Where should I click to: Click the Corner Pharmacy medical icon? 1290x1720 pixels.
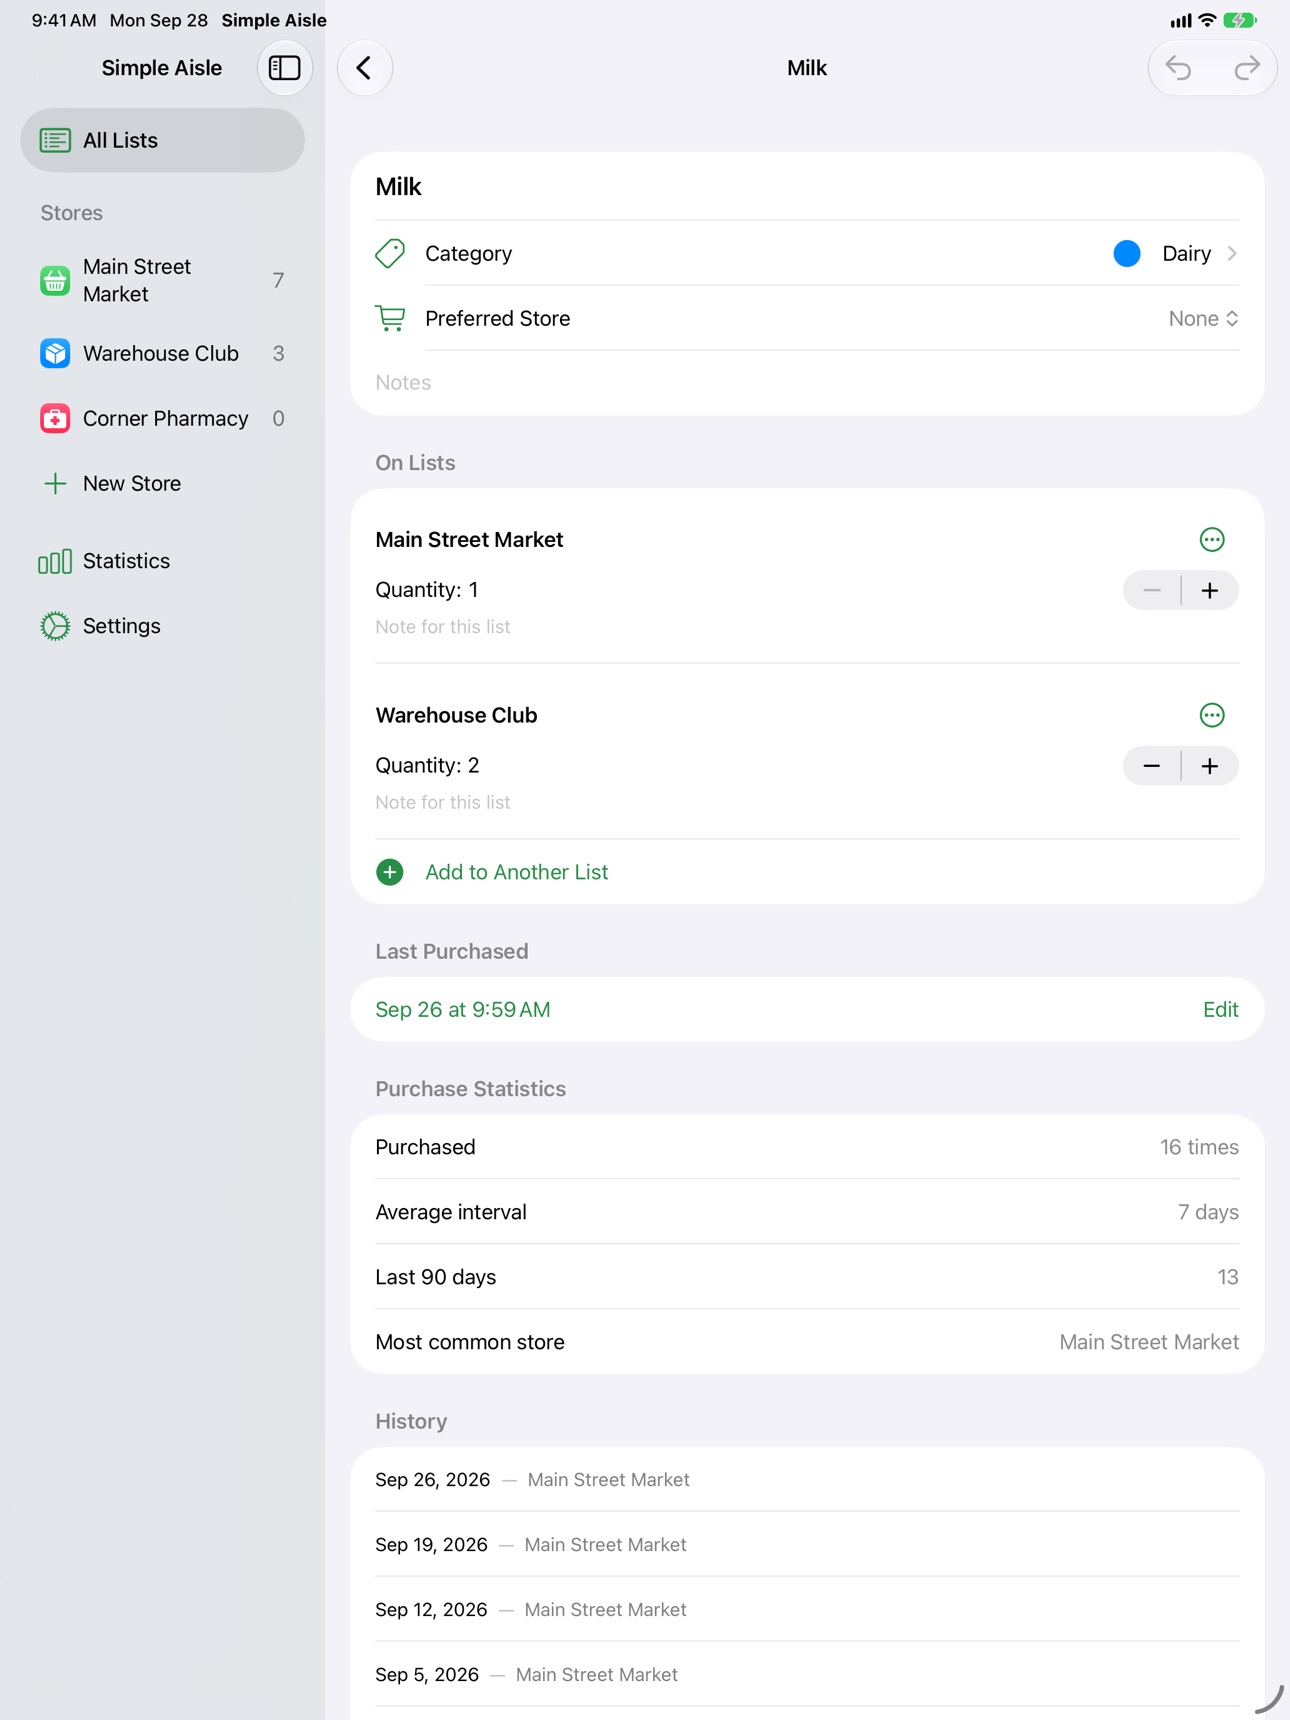point(55,418)
